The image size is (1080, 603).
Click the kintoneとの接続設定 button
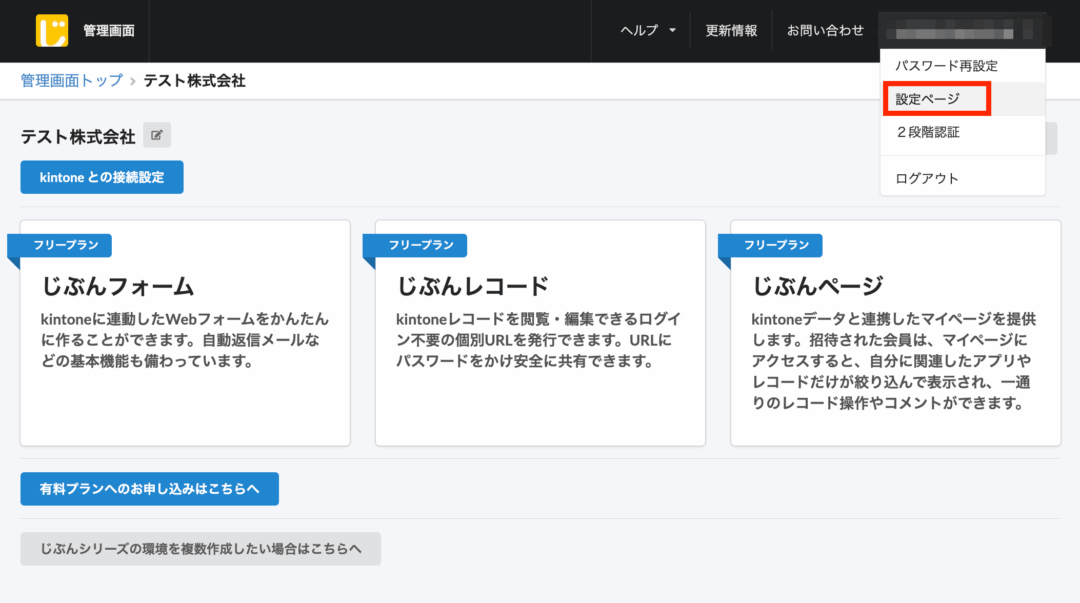(101, 177)
